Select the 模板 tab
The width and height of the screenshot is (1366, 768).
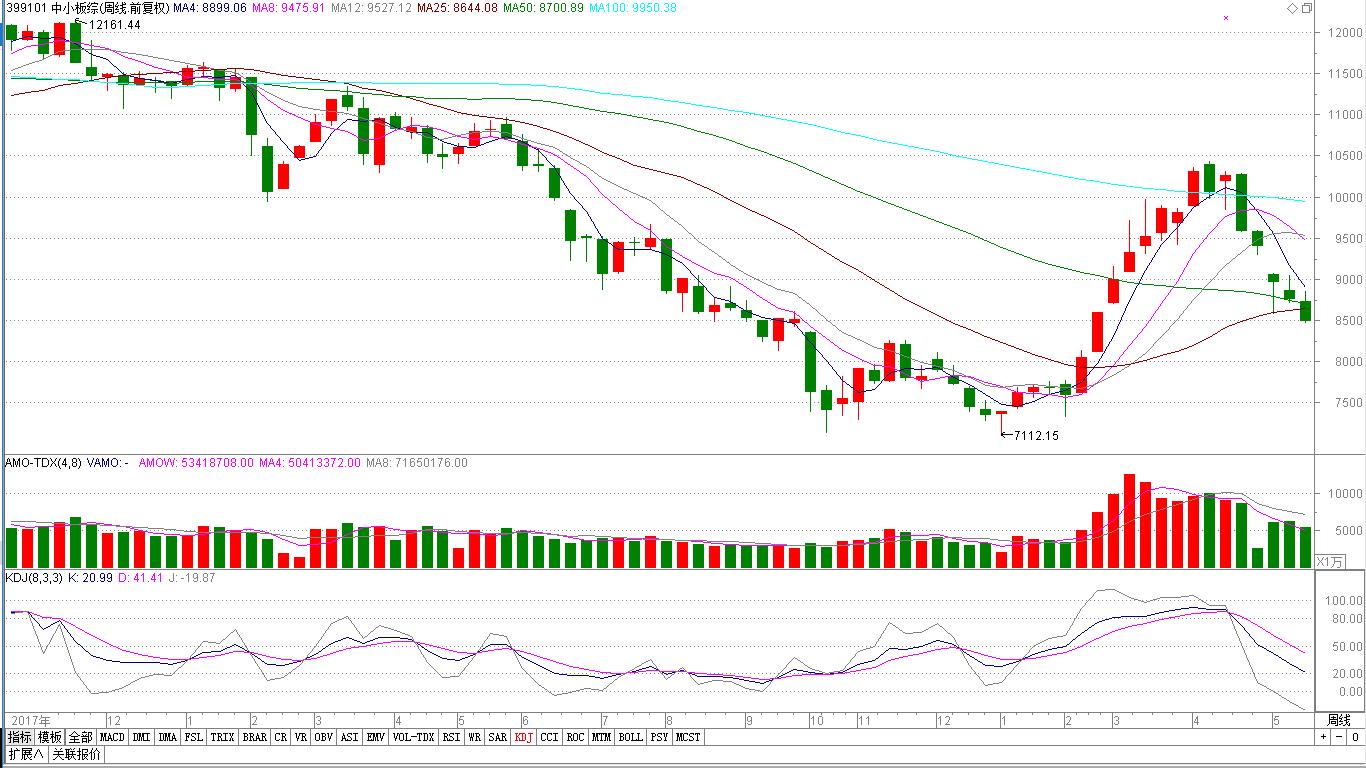click(50, 737)
